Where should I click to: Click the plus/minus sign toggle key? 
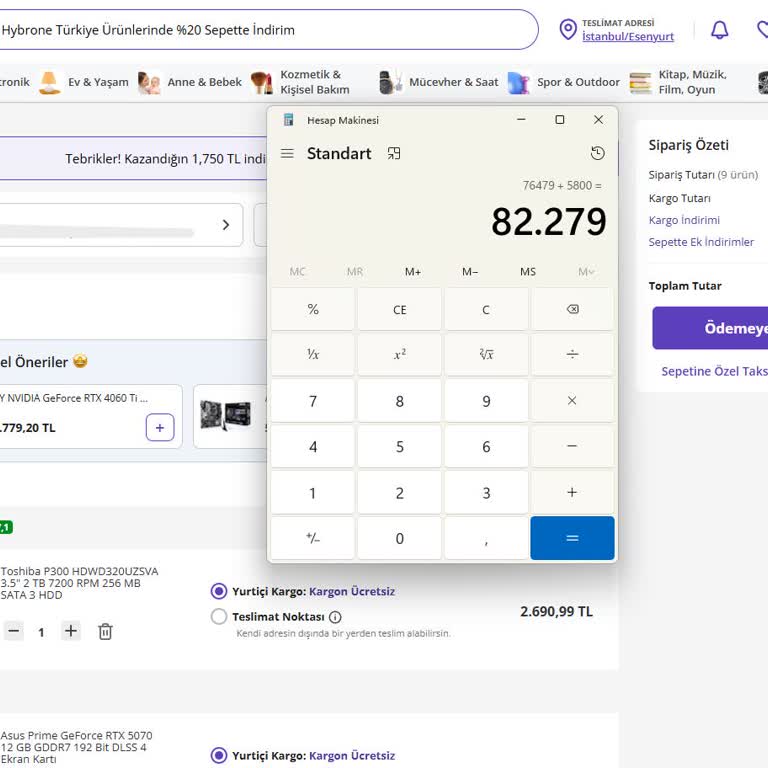[313, 538]
